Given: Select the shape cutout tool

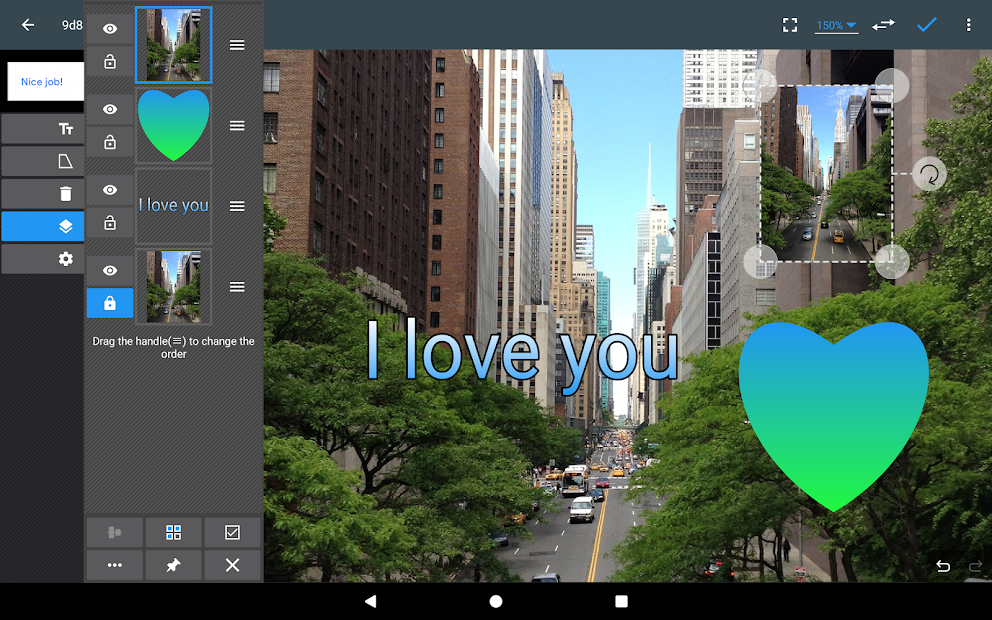Looking at the screenshot, I should coord(43,160).
